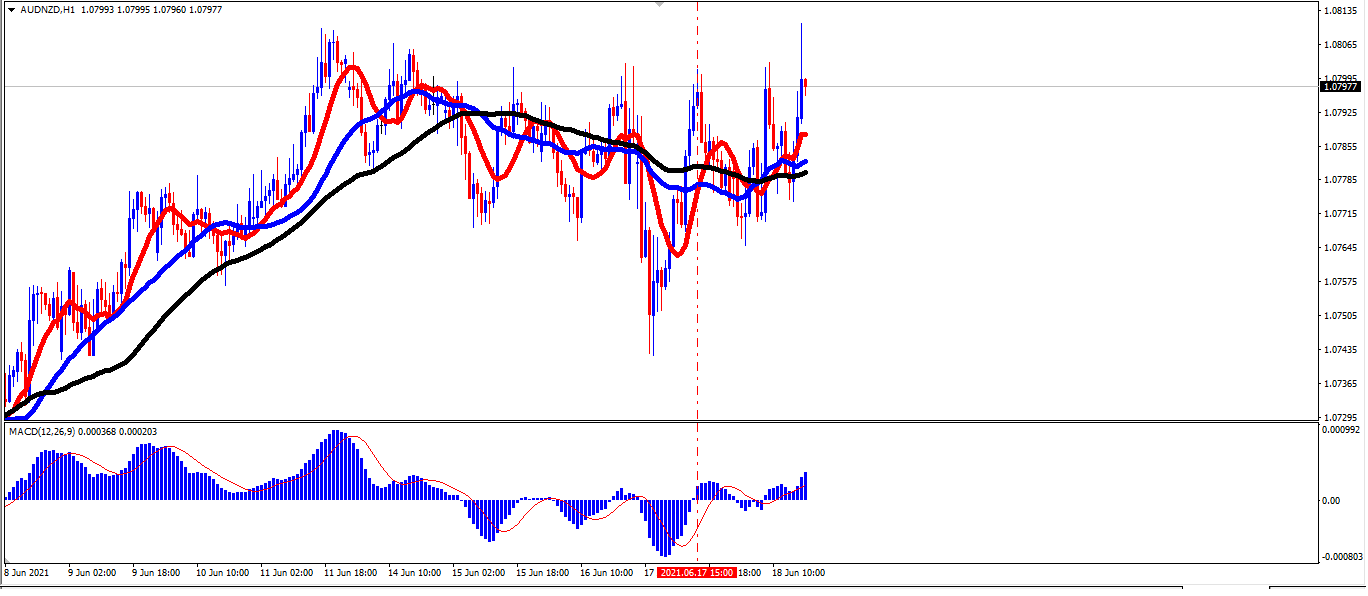Screen dimensions: 1368x596
Task: Click open value 1.07993 in chart header
Action: point(96,10)
